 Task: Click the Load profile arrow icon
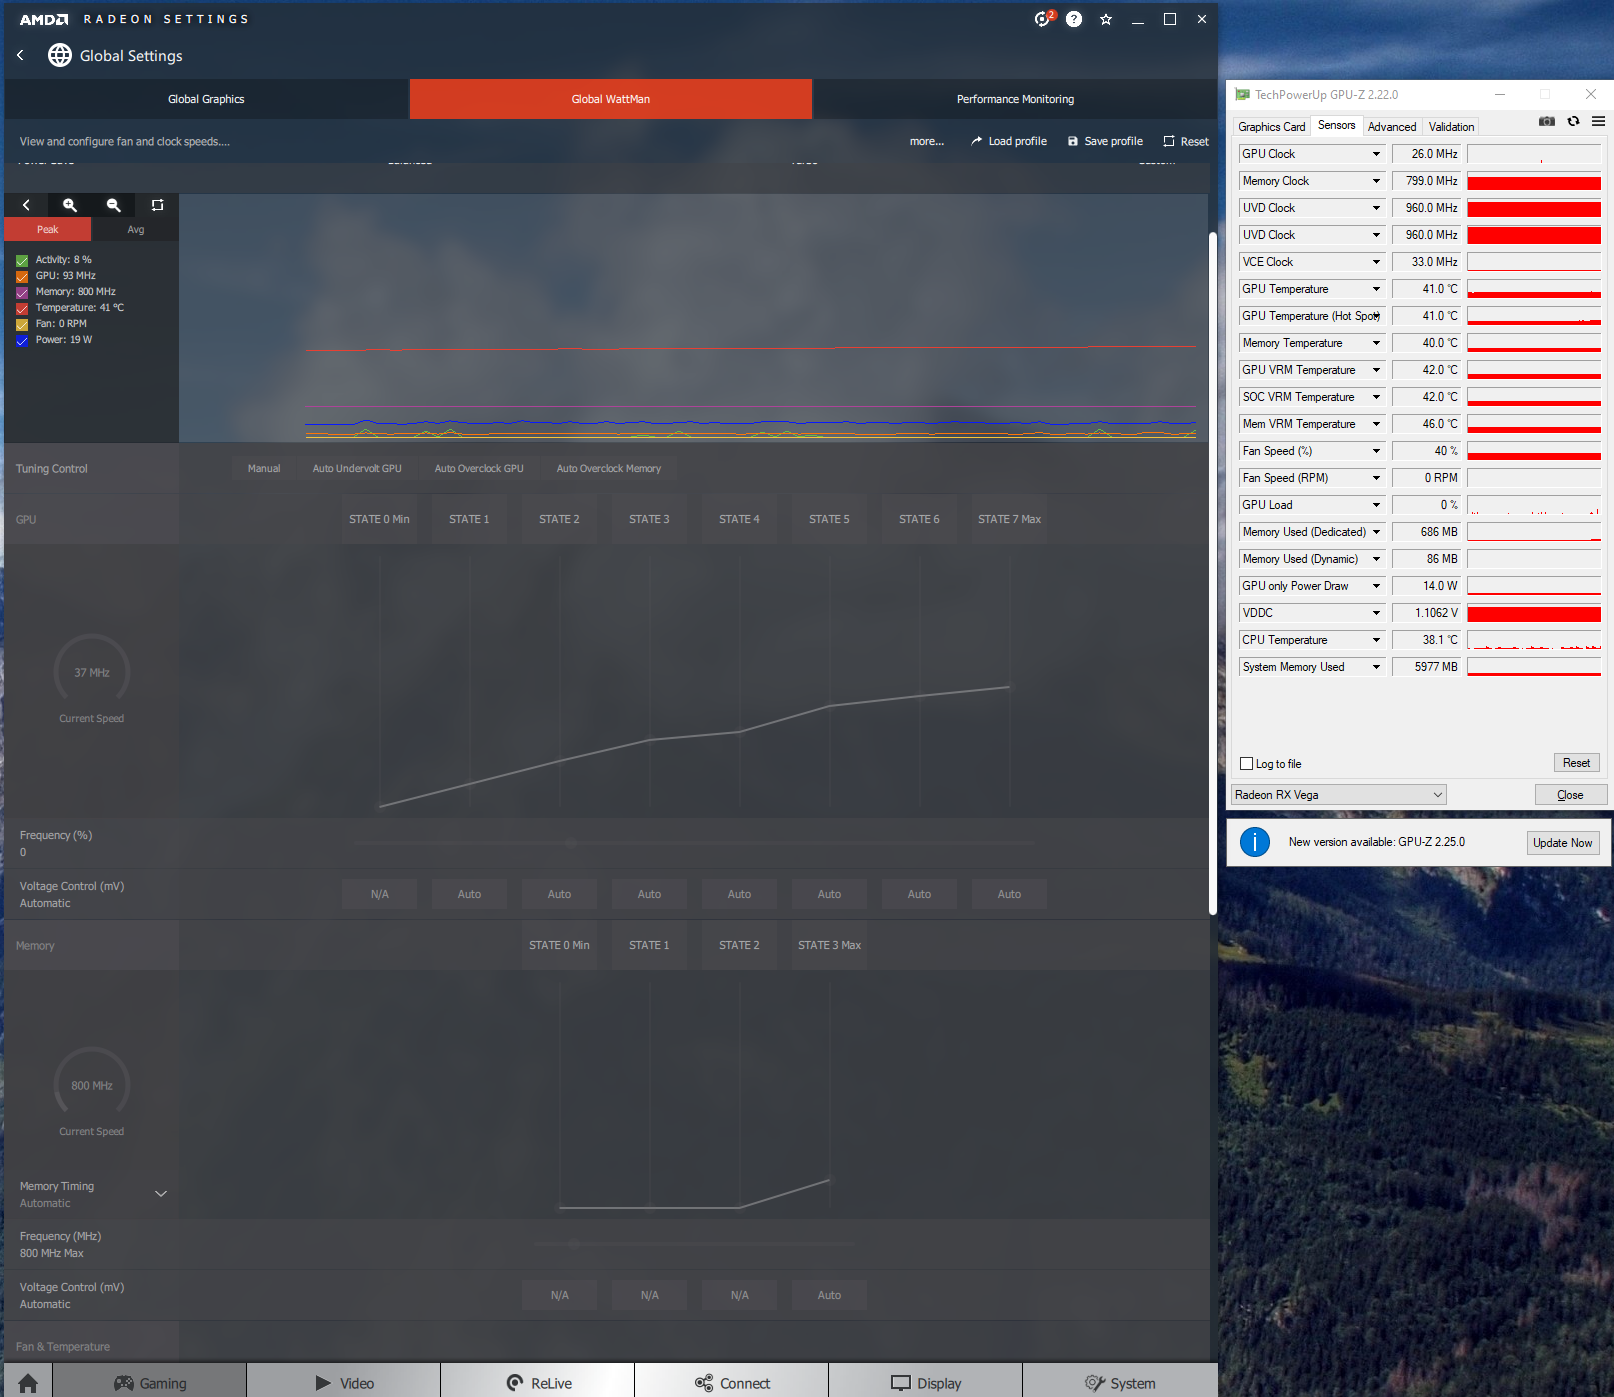[976, 141]
